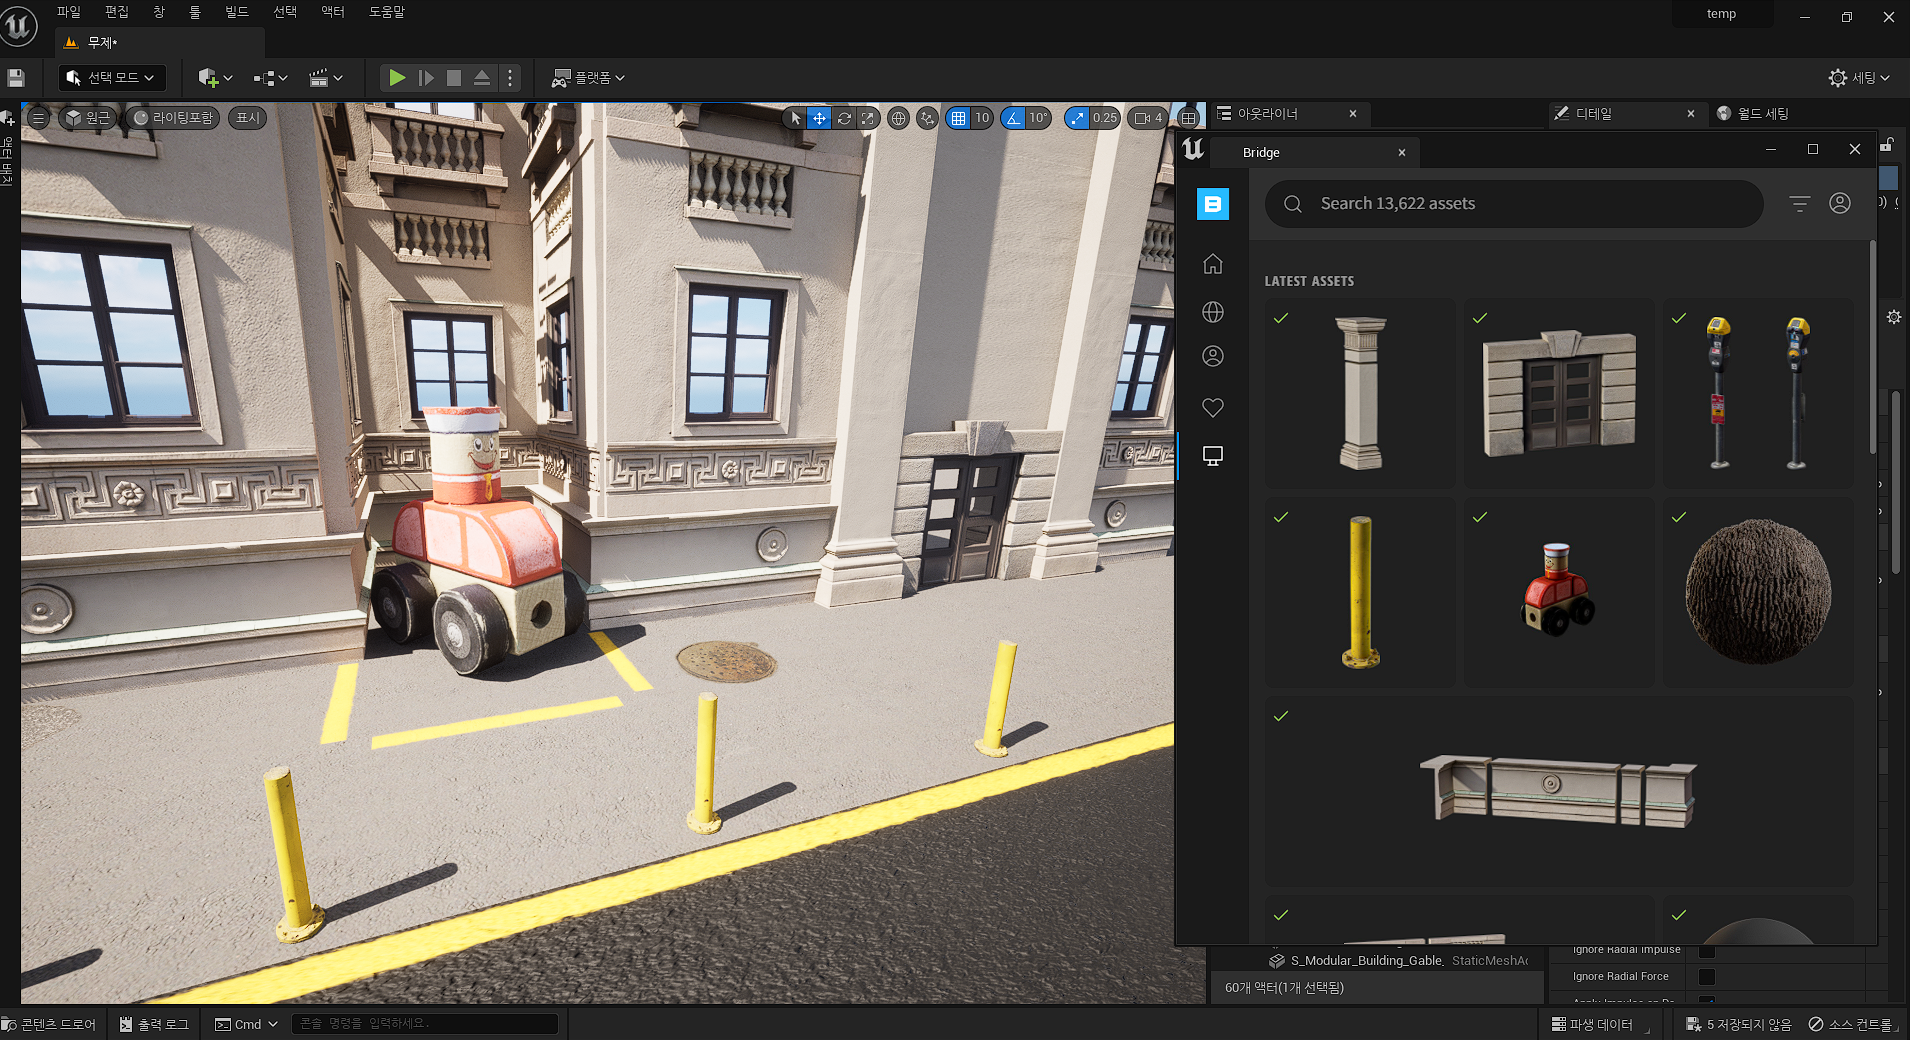Open Bridge Local monitor sidebar icon
Screen dimensions: 1910x1040
pyautogui.click(x=1213, y=456)
